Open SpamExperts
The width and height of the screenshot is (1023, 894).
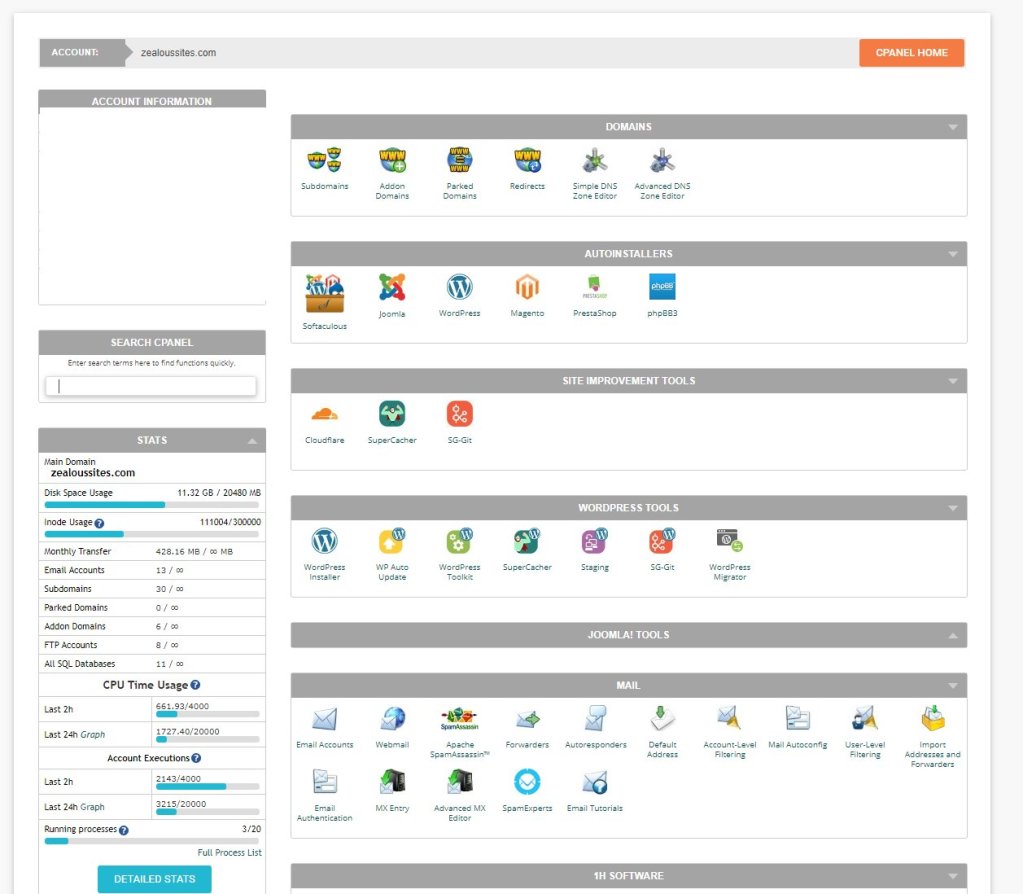(x=527, y=782)
